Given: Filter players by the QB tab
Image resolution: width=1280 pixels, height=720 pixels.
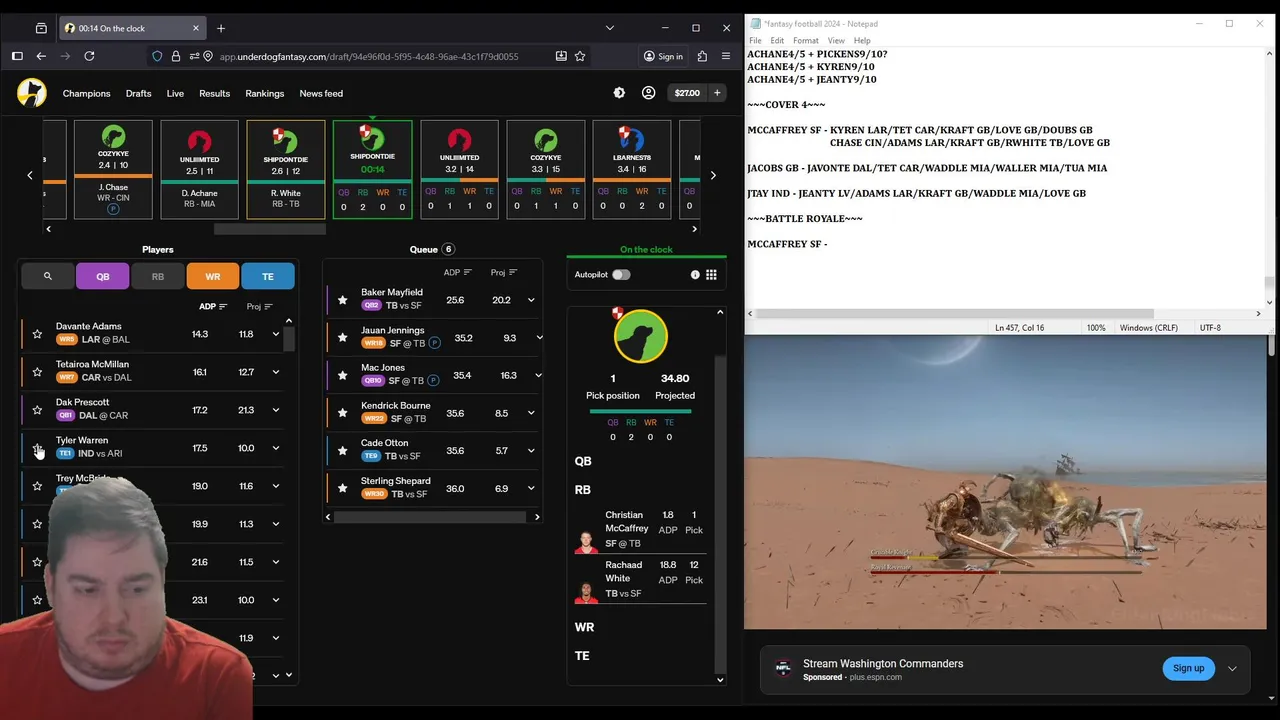Looking at the screenshot, I should click(x=102, y=276).
